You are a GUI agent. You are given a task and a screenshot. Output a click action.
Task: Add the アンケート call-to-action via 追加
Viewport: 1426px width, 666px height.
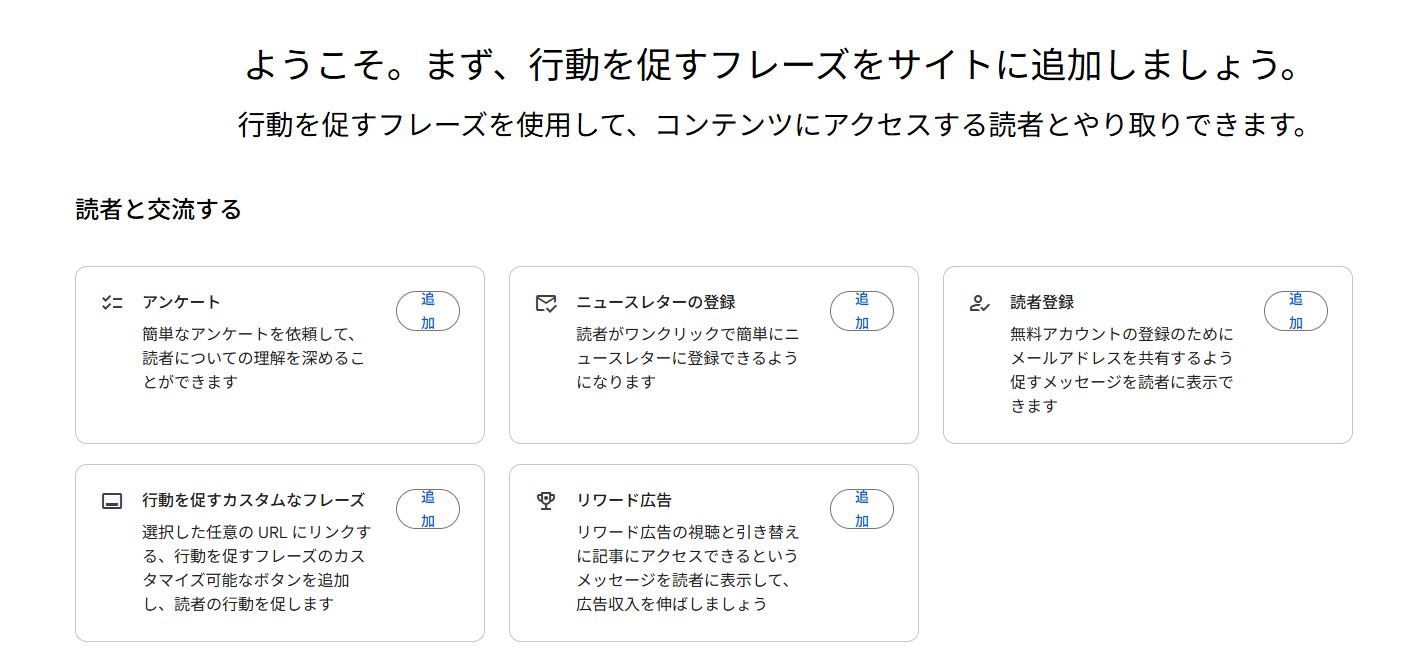(x=427, y=310)
